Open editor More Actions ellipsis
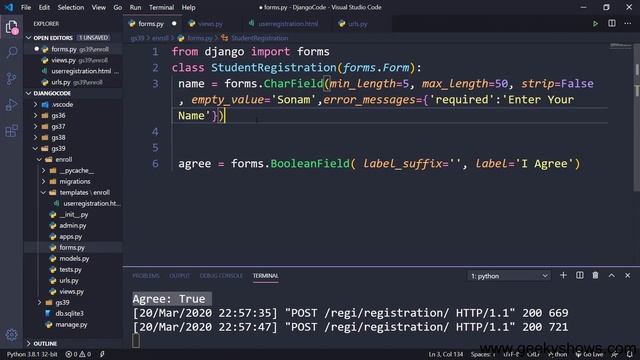 (x=627, y=23)
